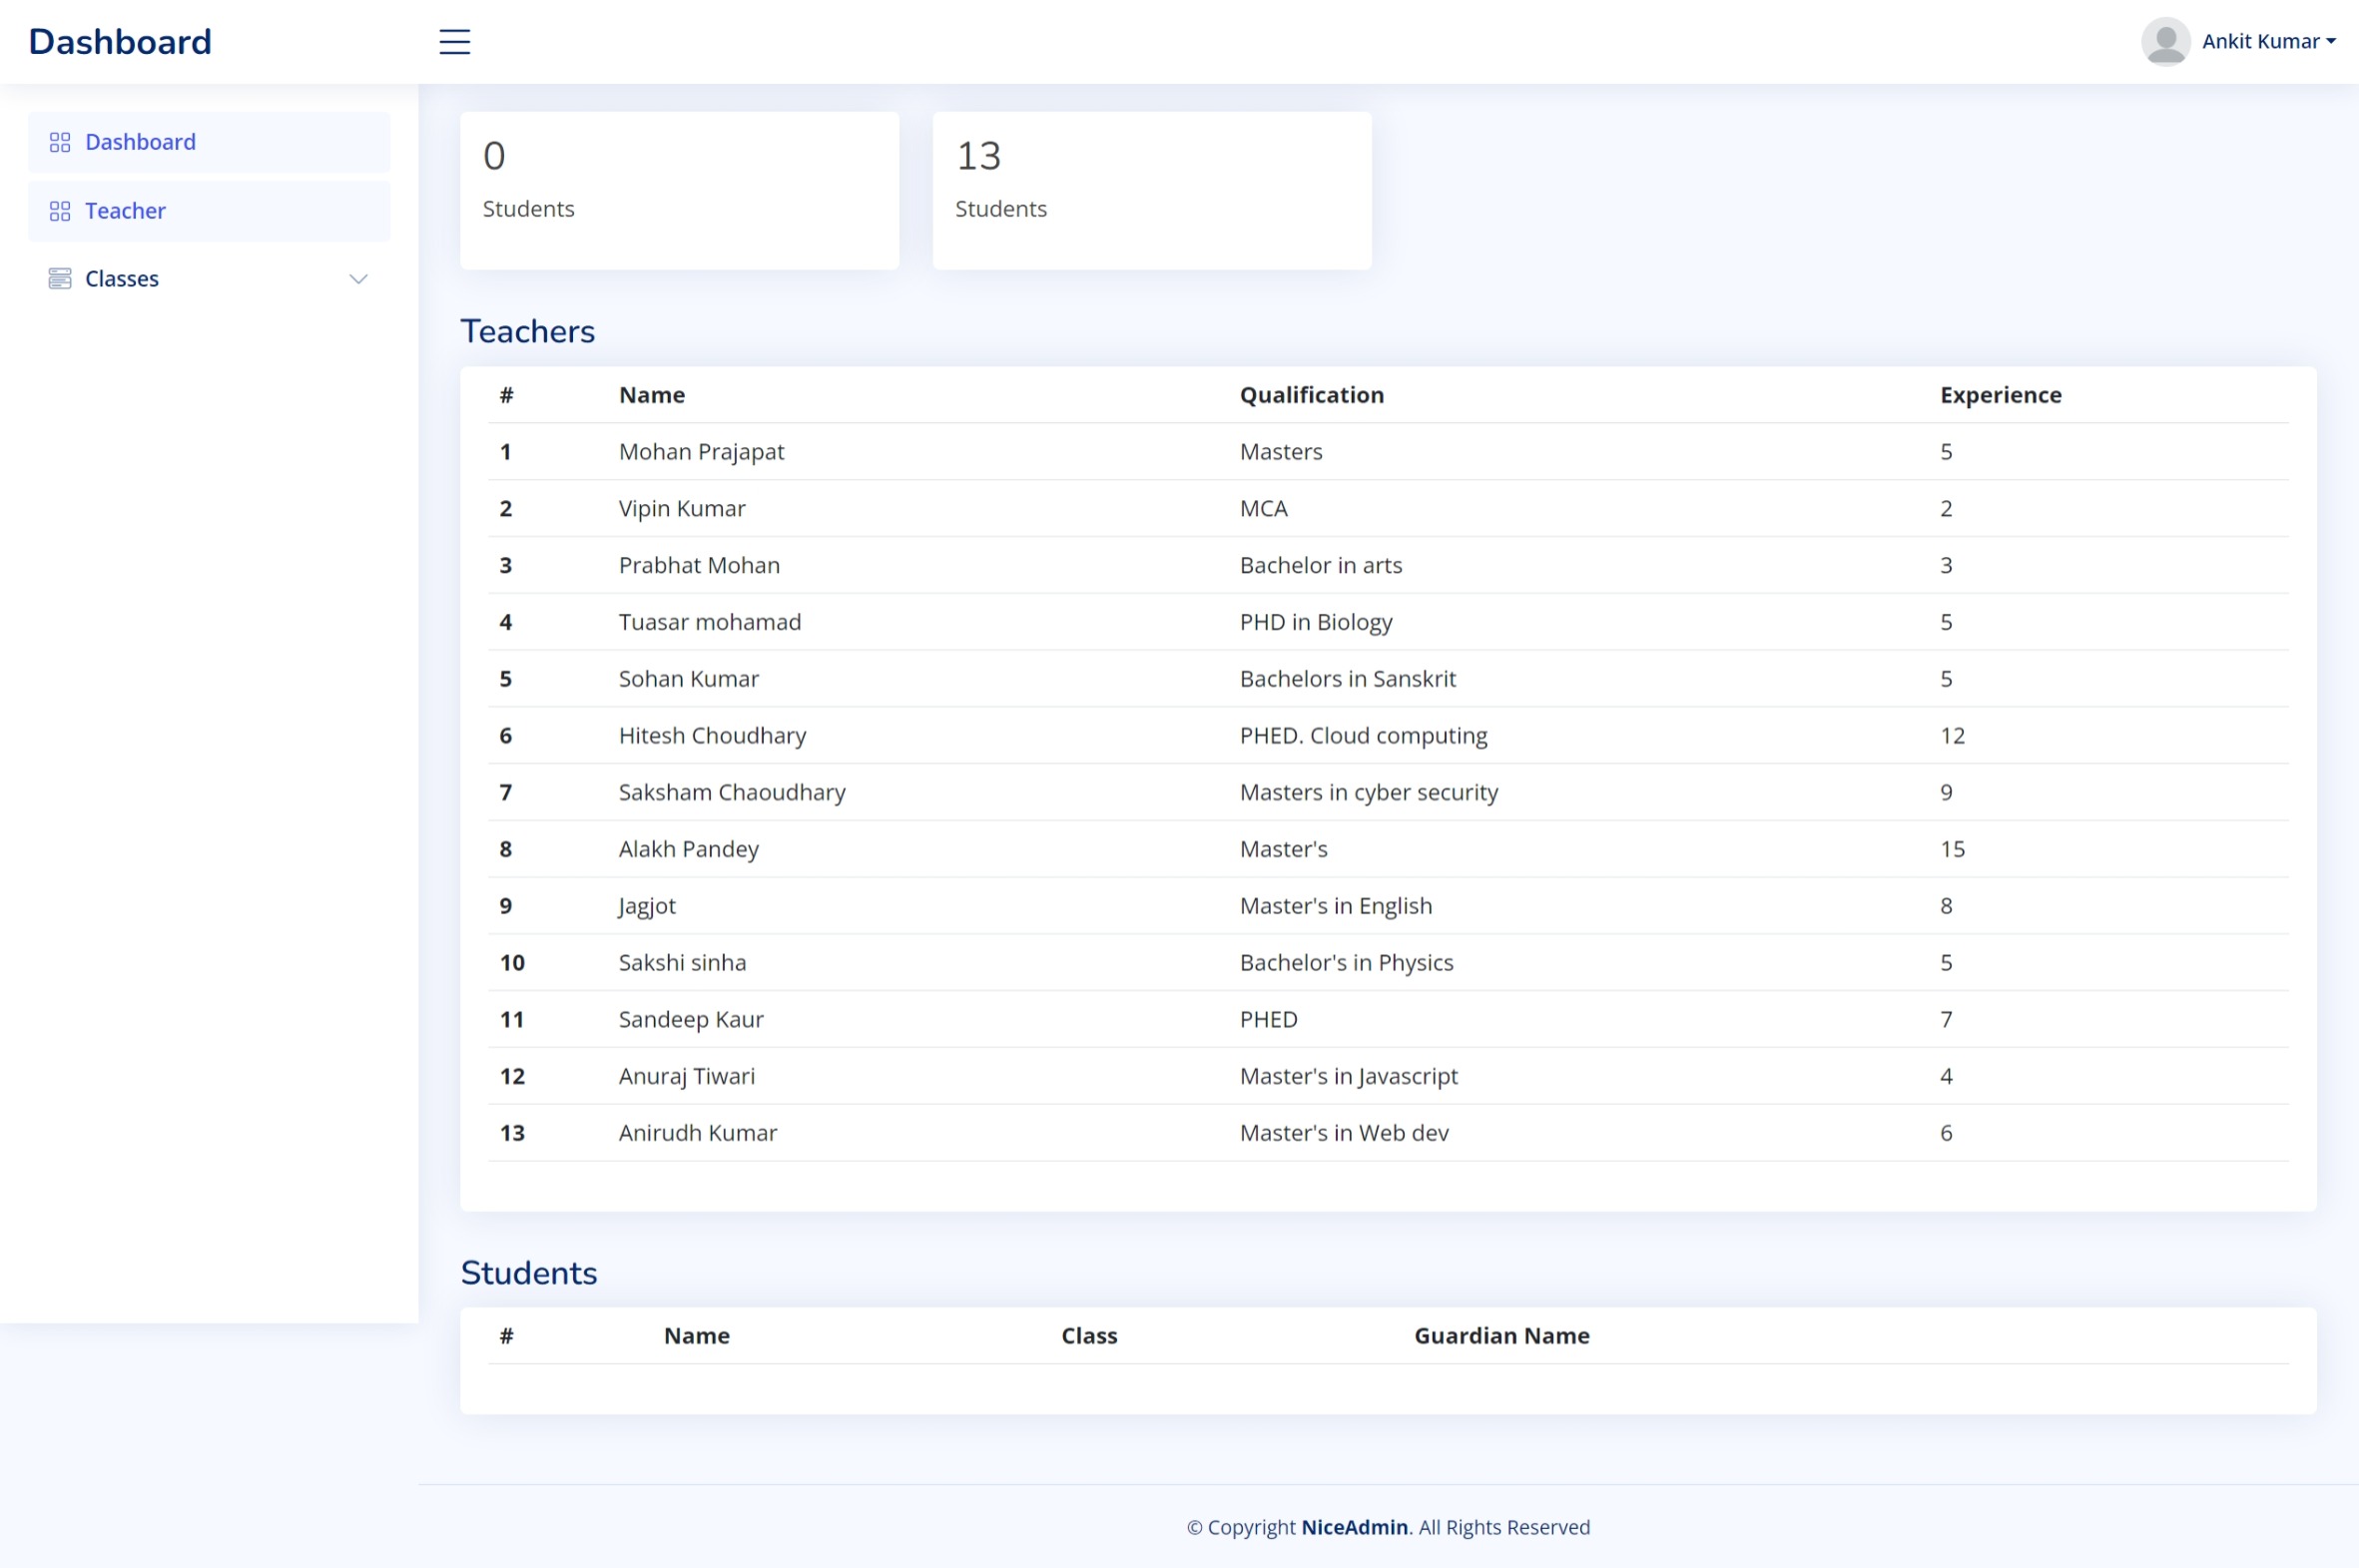Click the Experience column header
Screen dimensions: 2359x1568
click(2000, 395)
